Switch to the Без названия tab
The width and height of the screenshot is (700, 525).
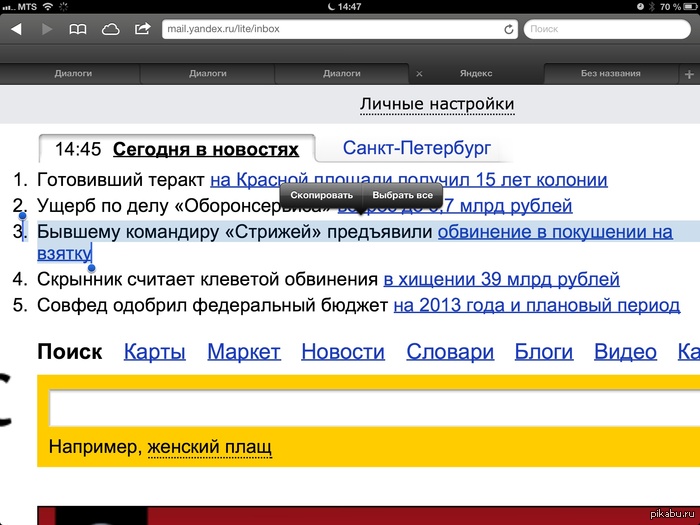tap(610, 74)
